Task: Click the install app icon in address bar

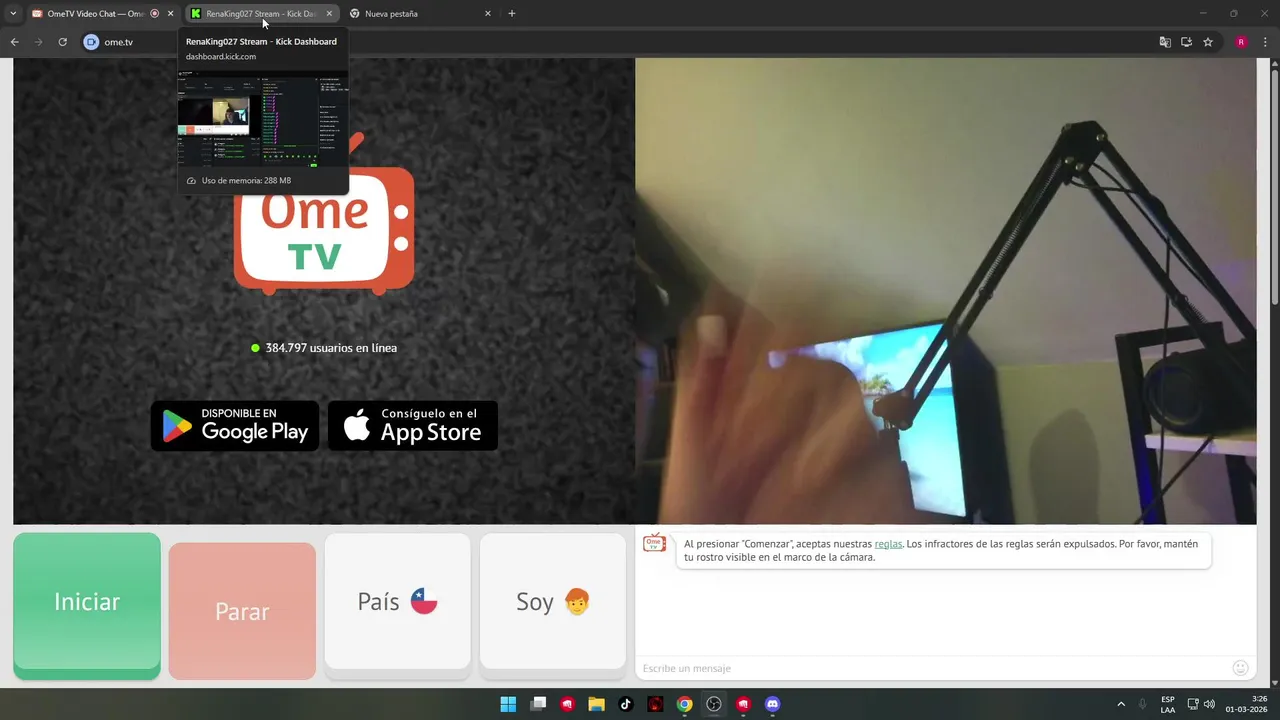Action: (x=1186, y=42)
